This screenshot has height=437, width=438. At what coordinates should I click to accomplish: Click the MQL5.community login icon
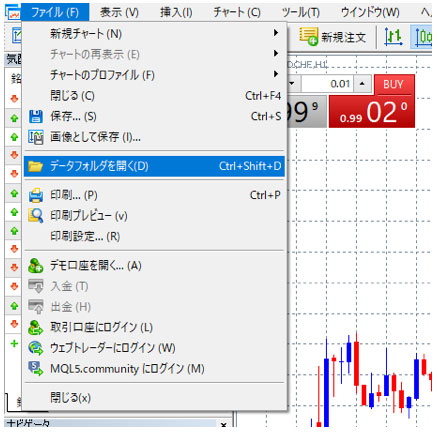pos(36,369)
